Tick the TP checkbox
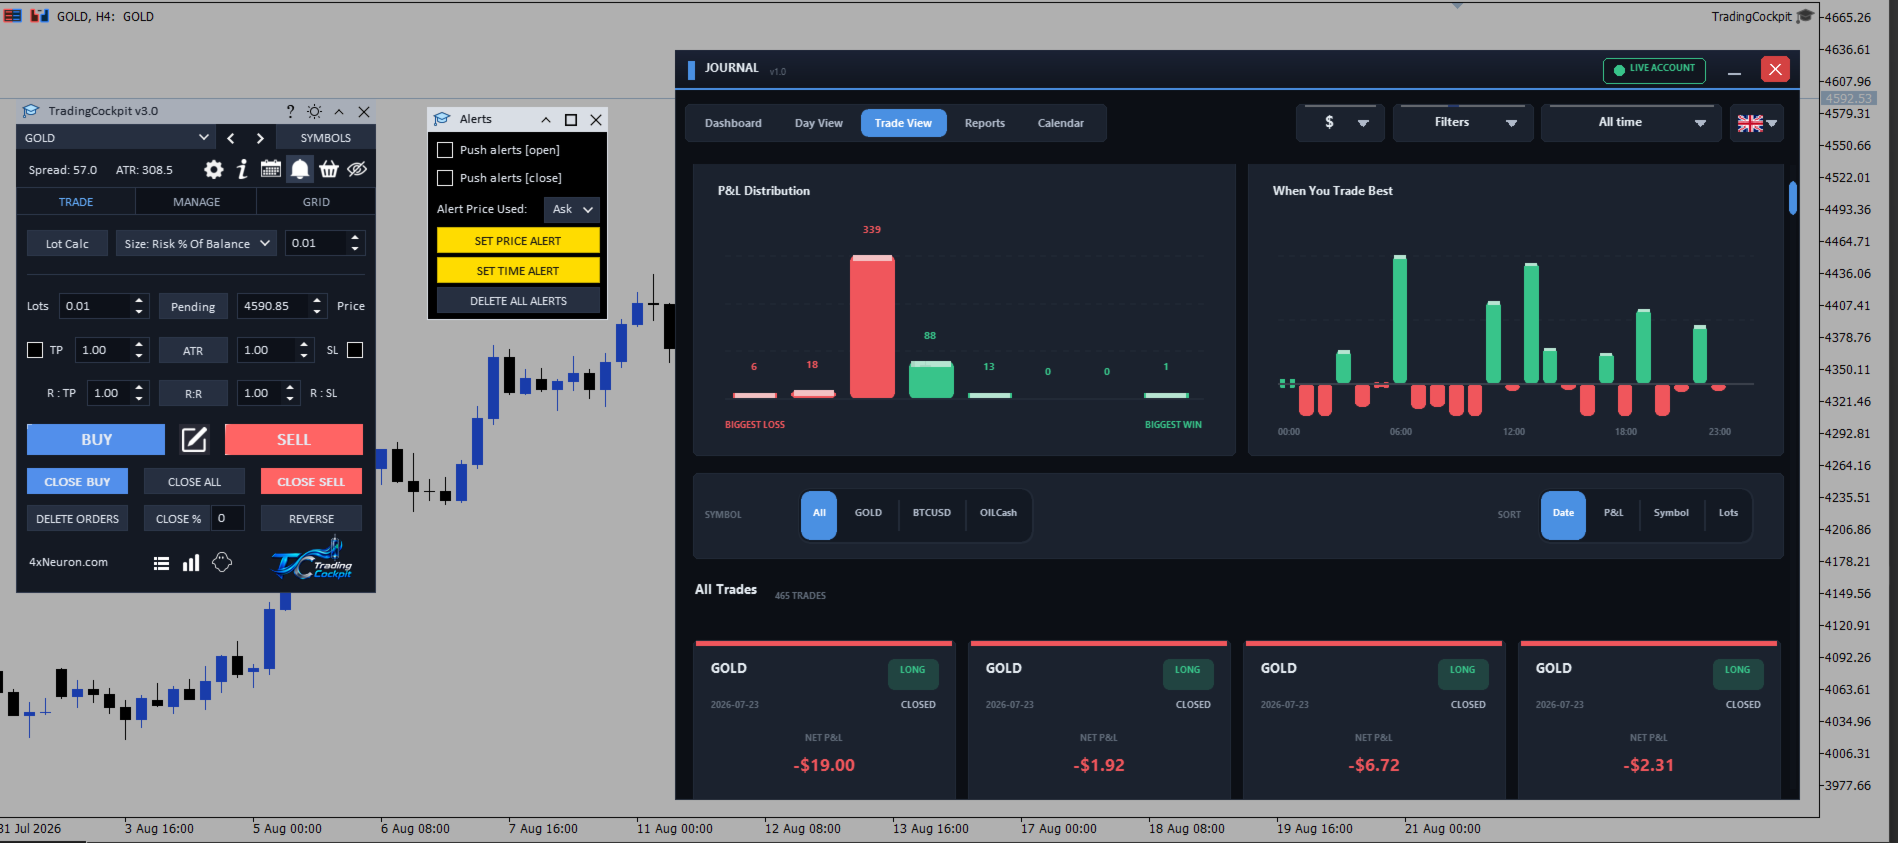 (x=35, y=350)
